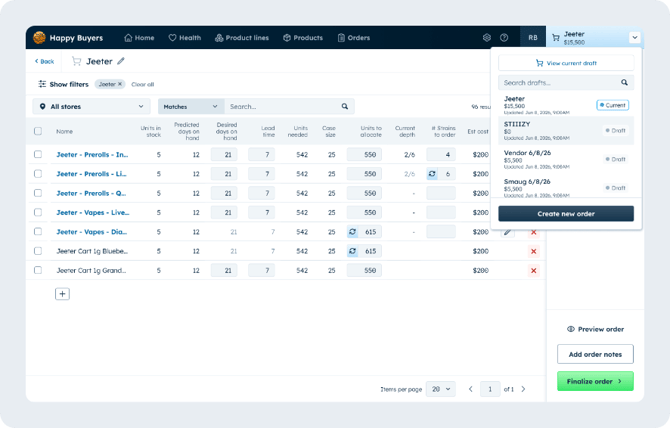
Task: Go to the previous page arrow
Action: [470, 389]
